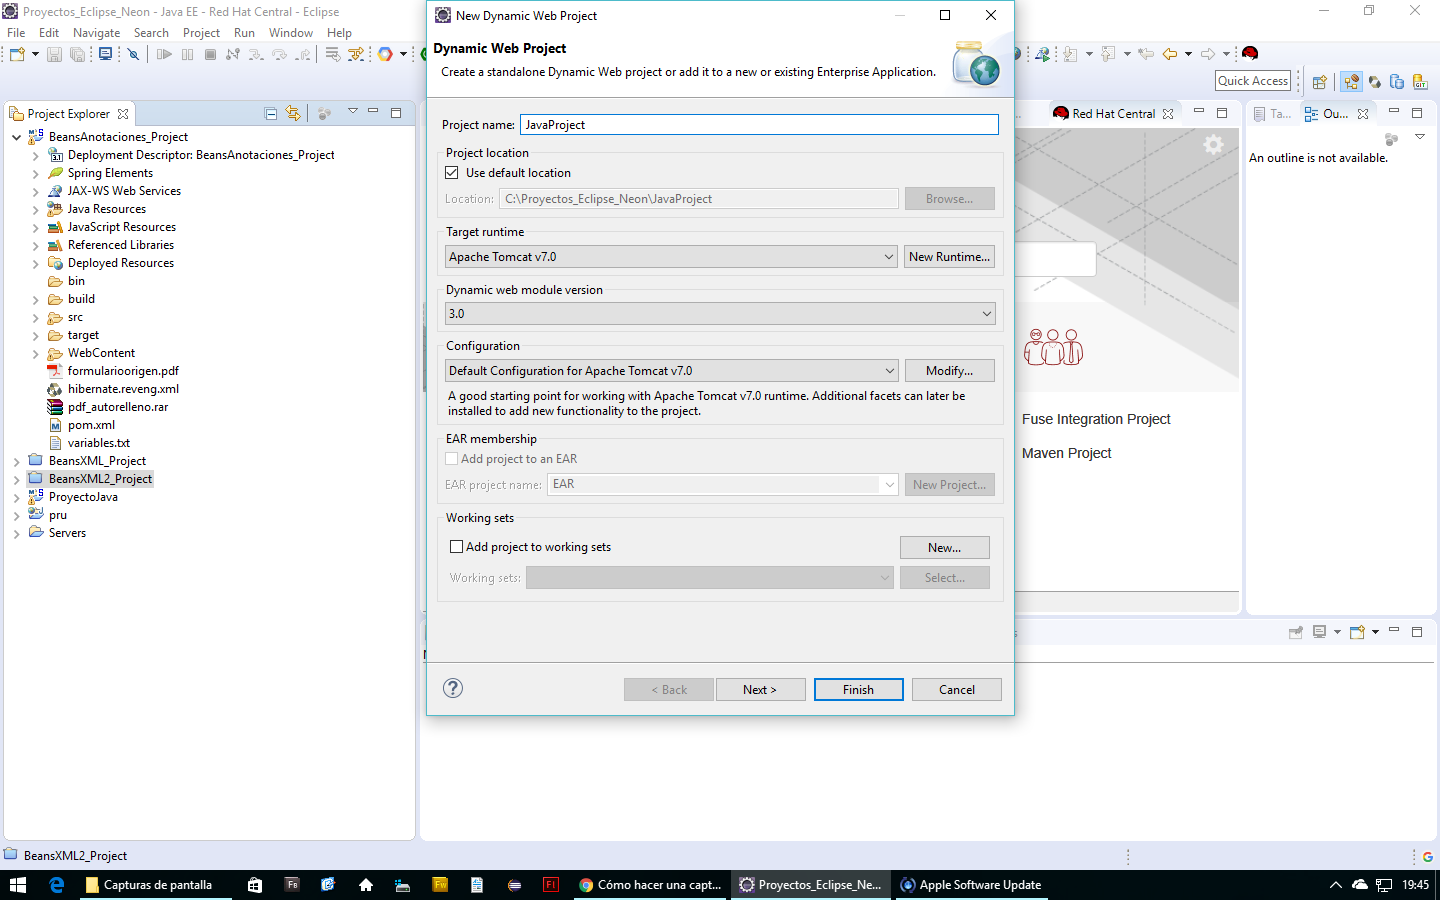Check Add project to working sets
Viewport: 1440px width, 900px height.
(x=456, y=547)
